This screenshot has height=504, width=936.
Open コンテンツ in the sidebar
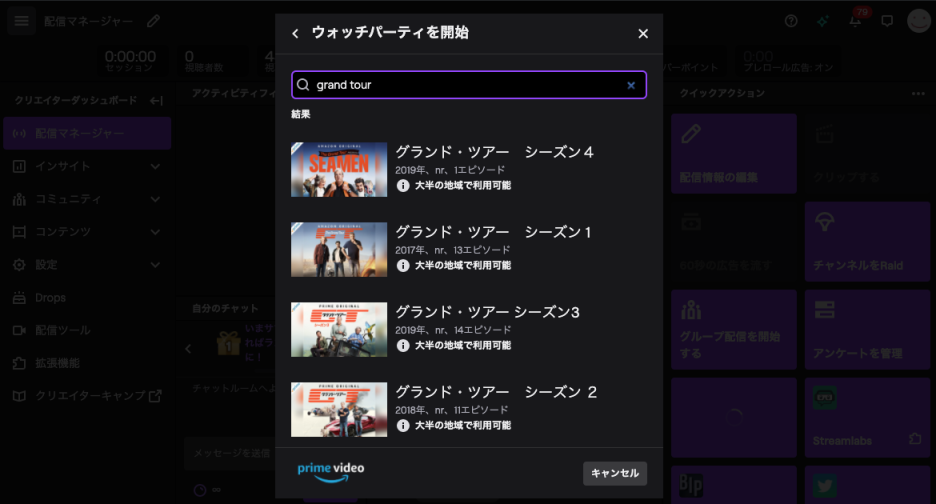tap(87, 232)
